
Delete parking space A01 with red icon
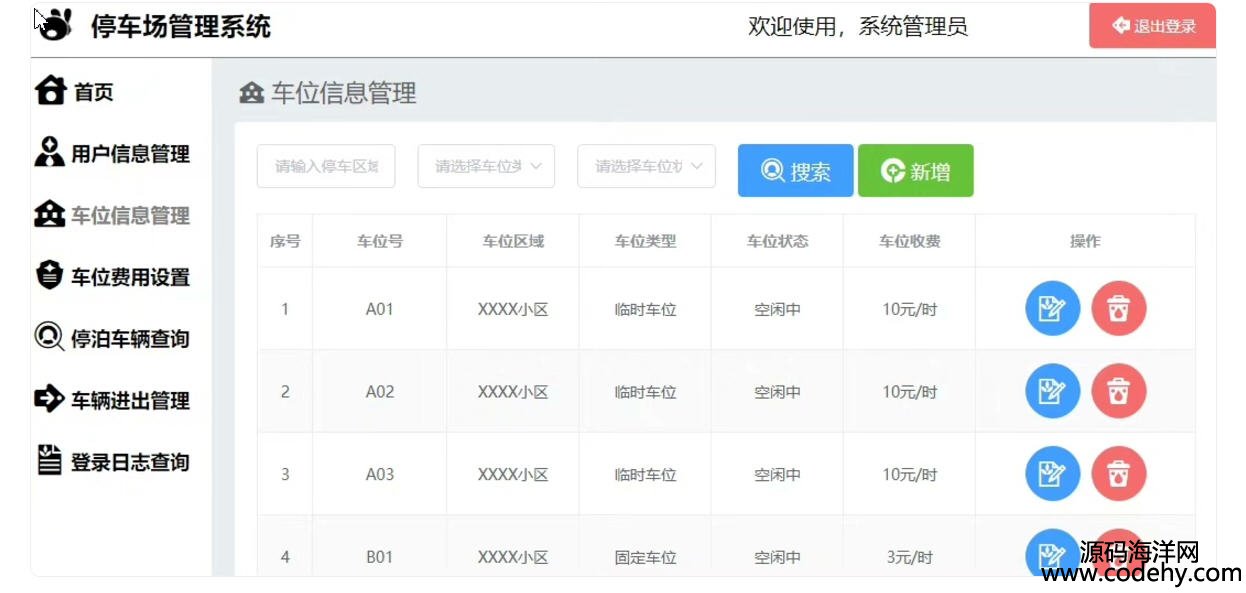[x=1118, y=309]
